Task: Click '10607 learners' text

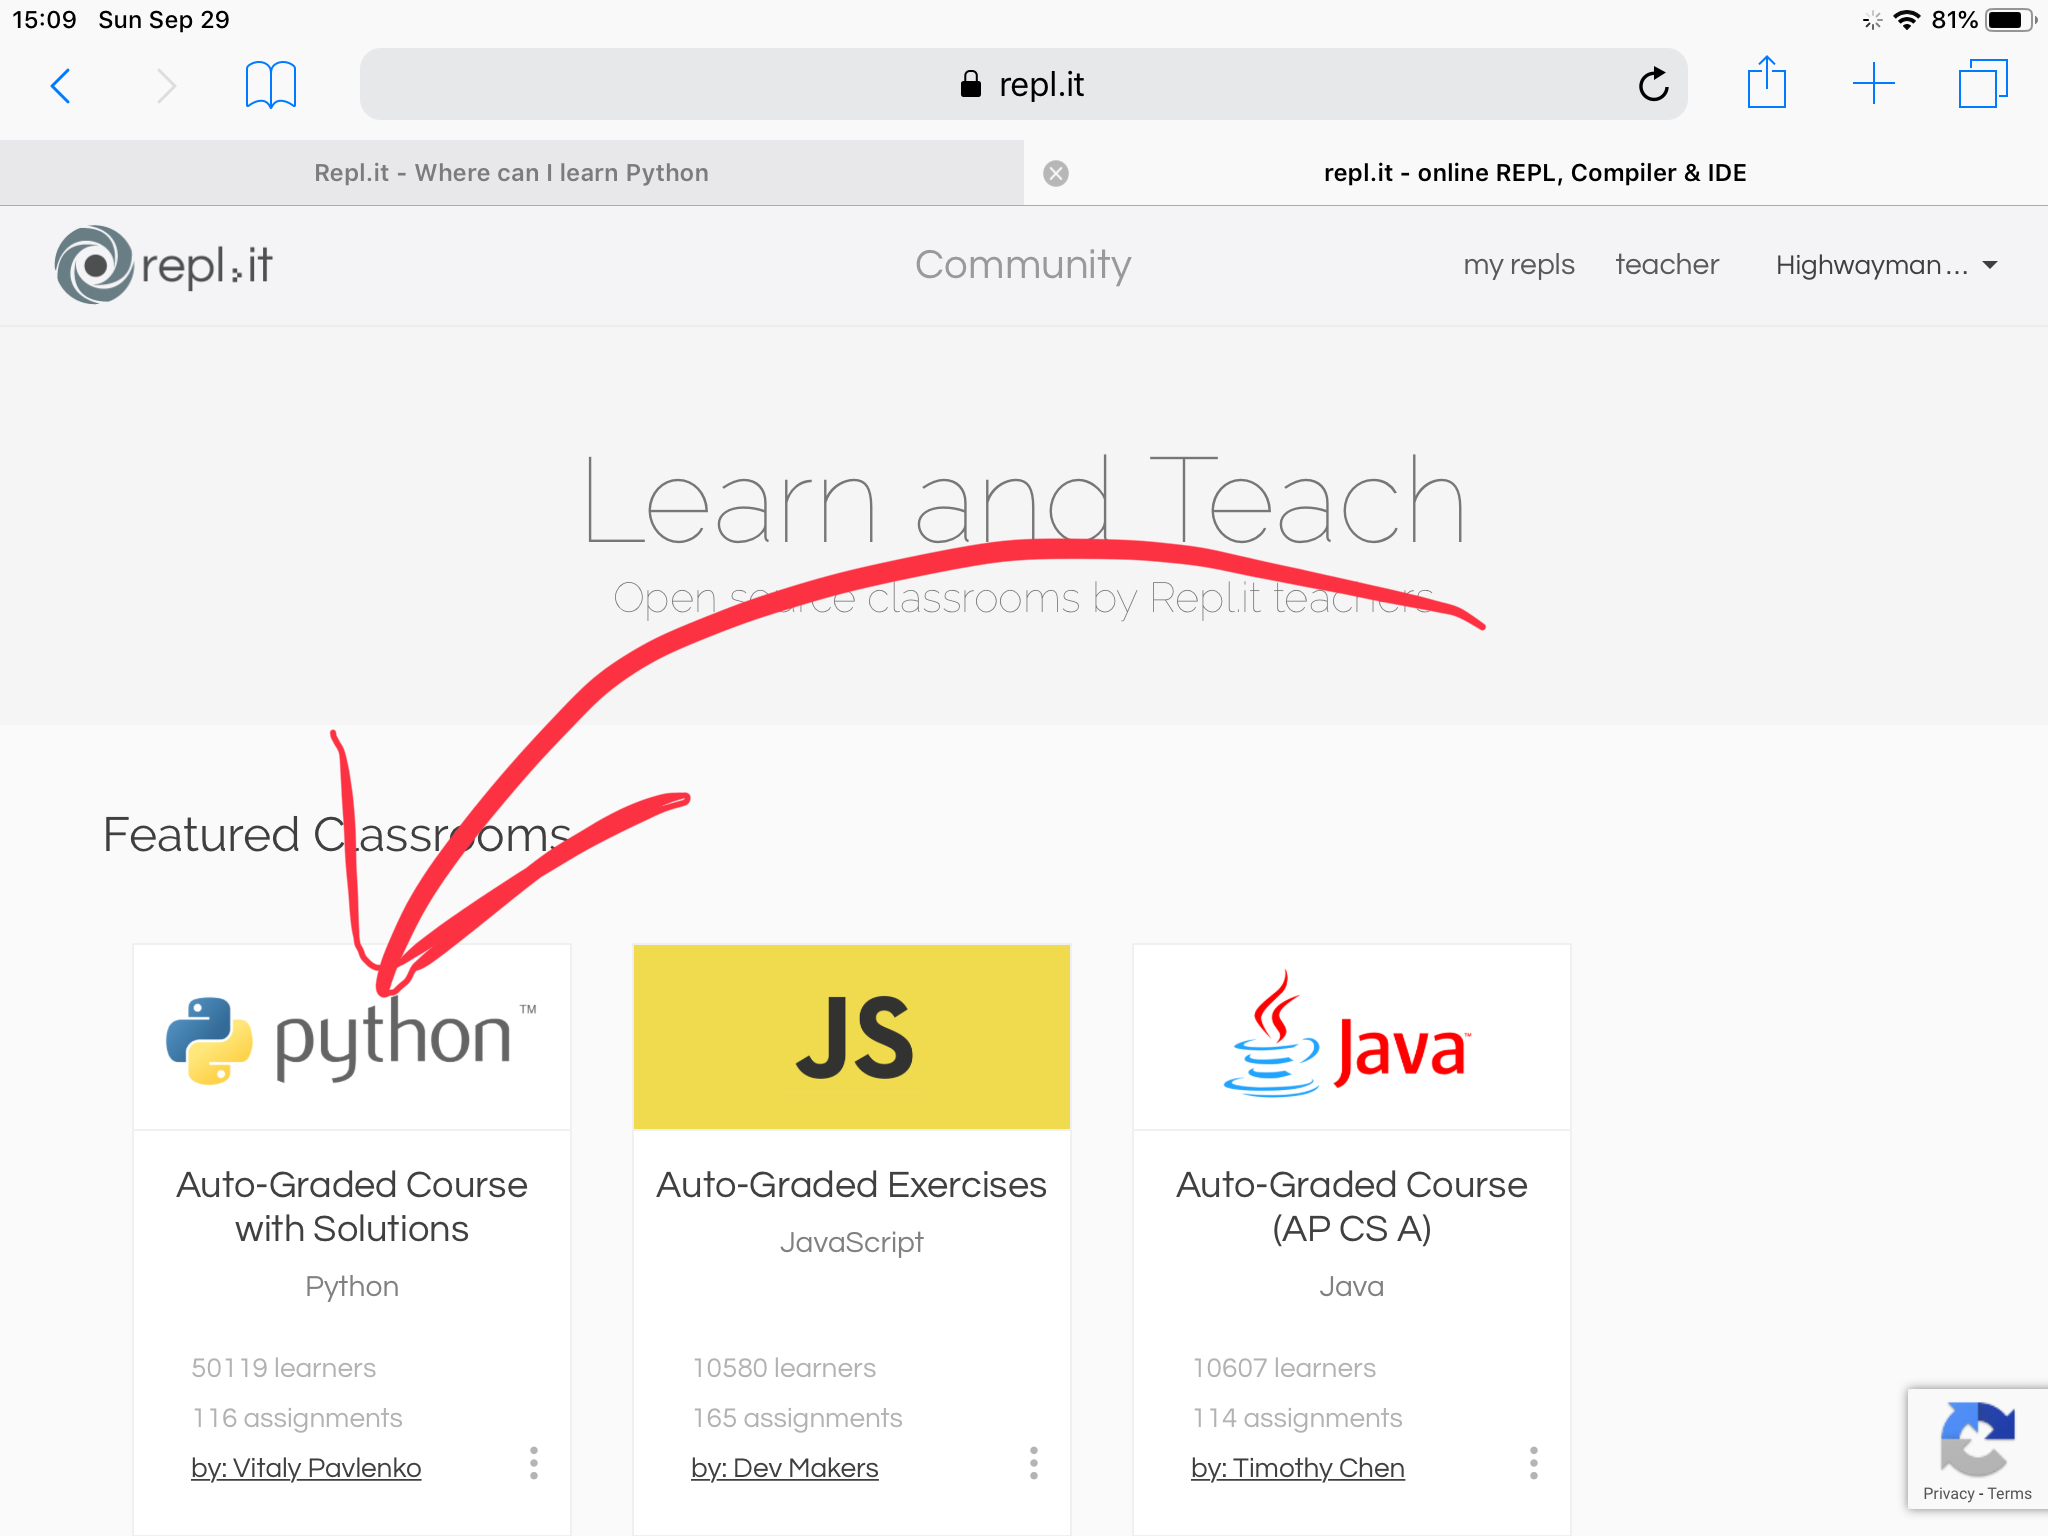Action: 1284,1368
